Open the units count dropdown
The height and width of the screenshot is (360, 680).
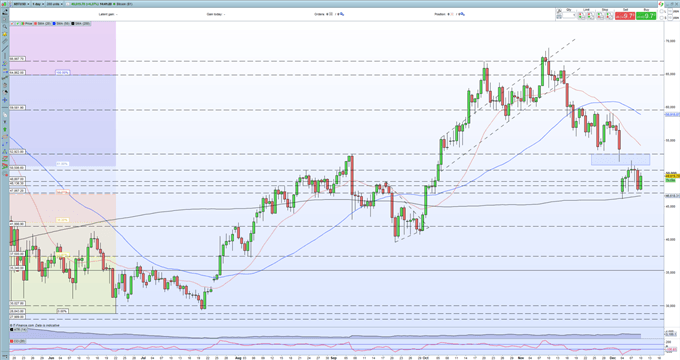[x=55, y=4]
